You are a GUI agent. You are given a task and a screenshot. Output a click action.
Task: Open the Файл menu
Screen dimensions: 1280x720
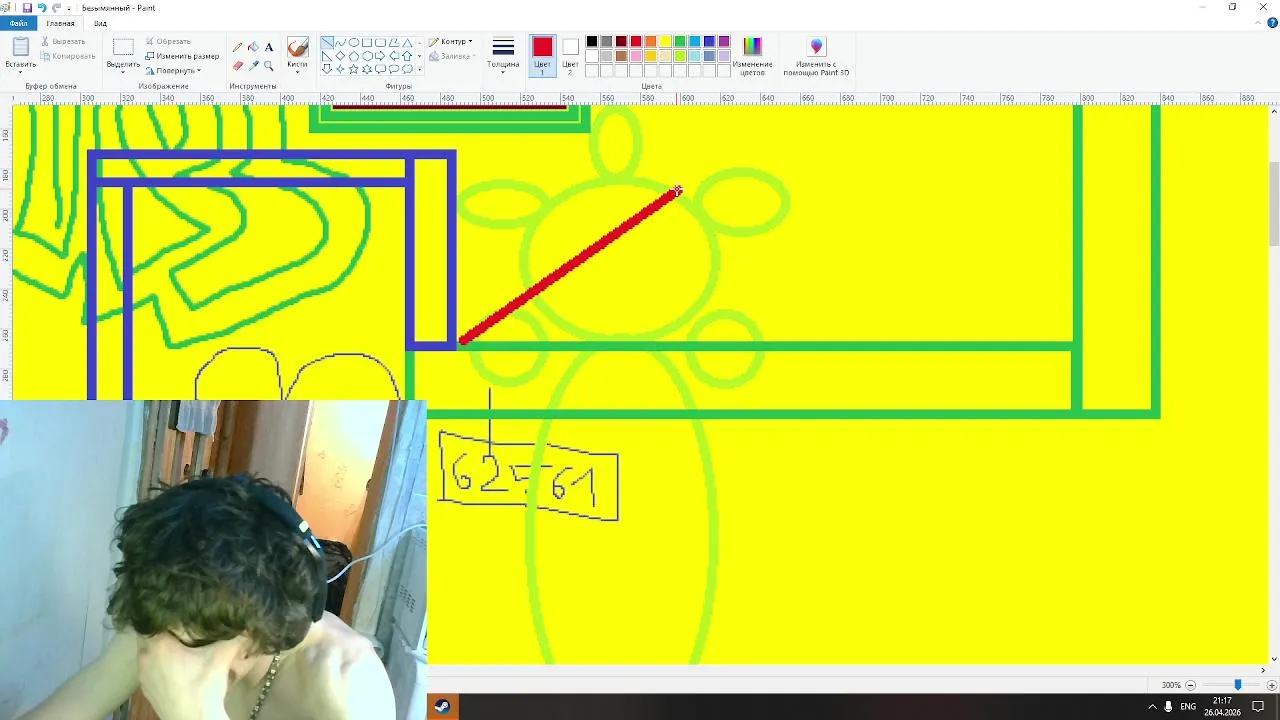[x=19, y=23]
